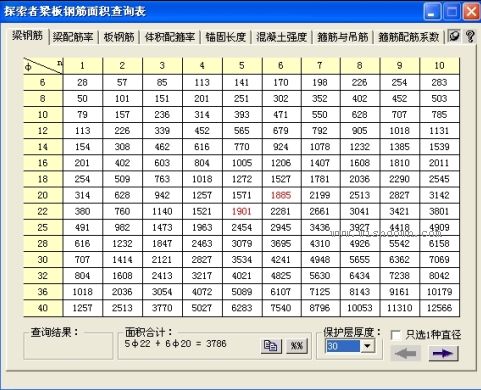Click the φ/n corner header cell
Screen dimensions: 481x390
point(43,66)
